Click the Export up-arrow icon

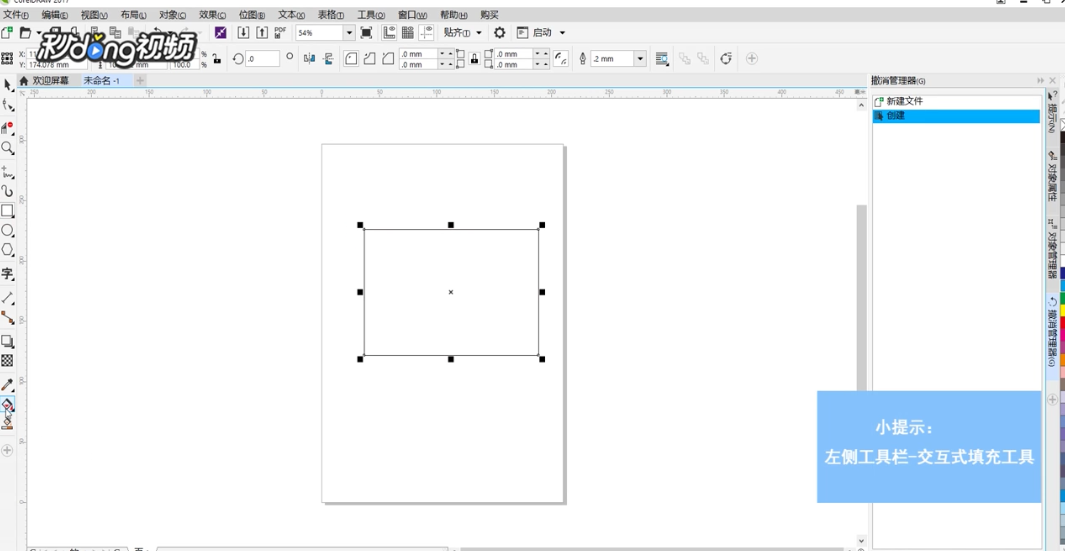pos(262,33)
